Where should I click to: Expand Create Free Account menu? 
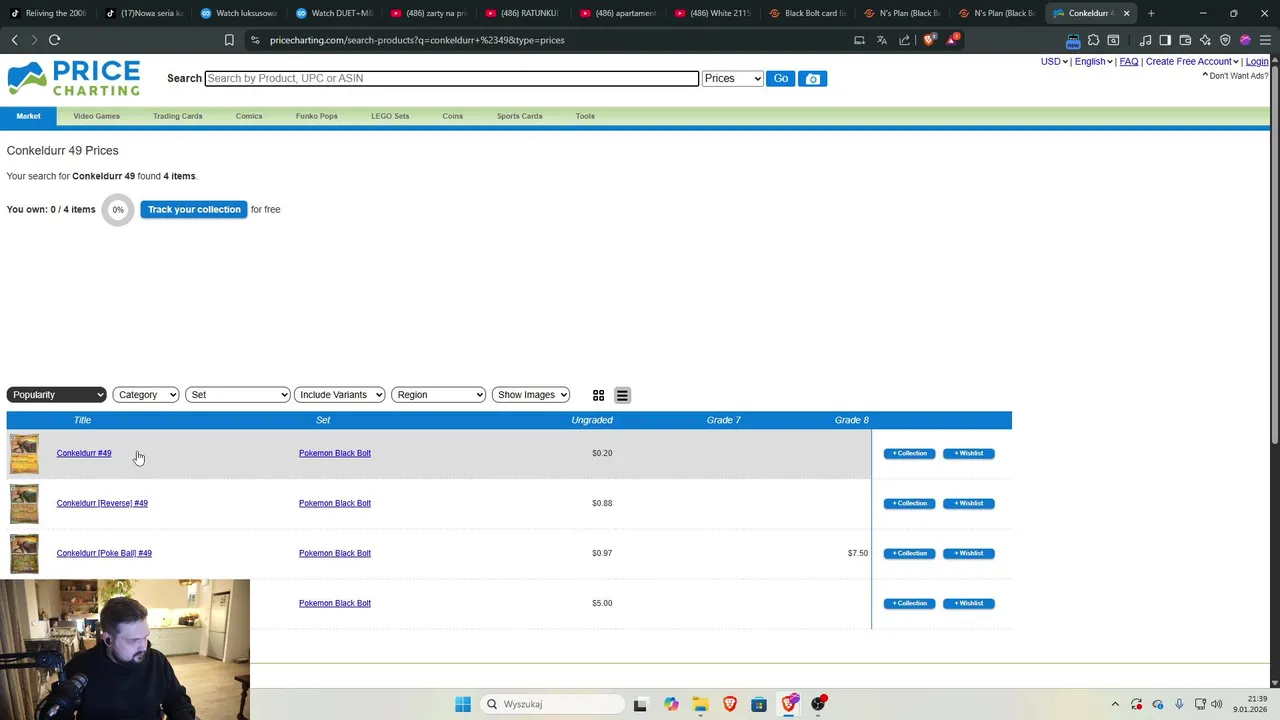click(1192, 61)
